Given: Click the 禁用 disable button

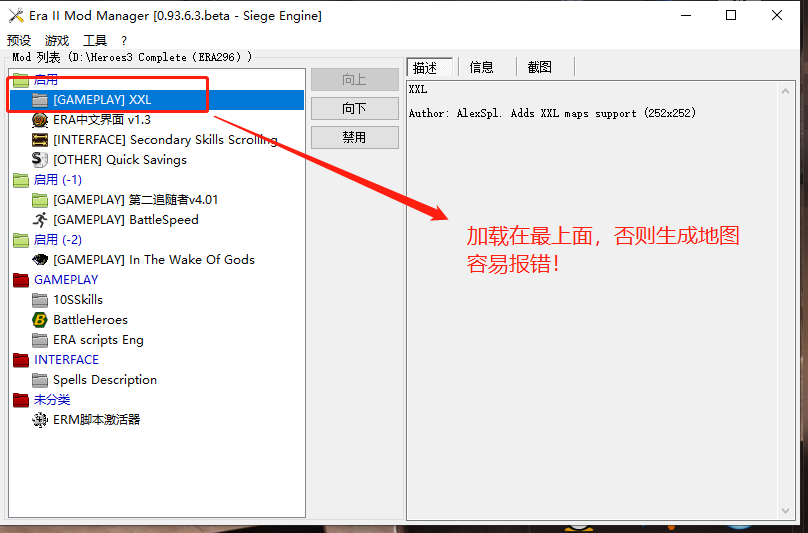Looking at the screenshot, I should (355, 137).
